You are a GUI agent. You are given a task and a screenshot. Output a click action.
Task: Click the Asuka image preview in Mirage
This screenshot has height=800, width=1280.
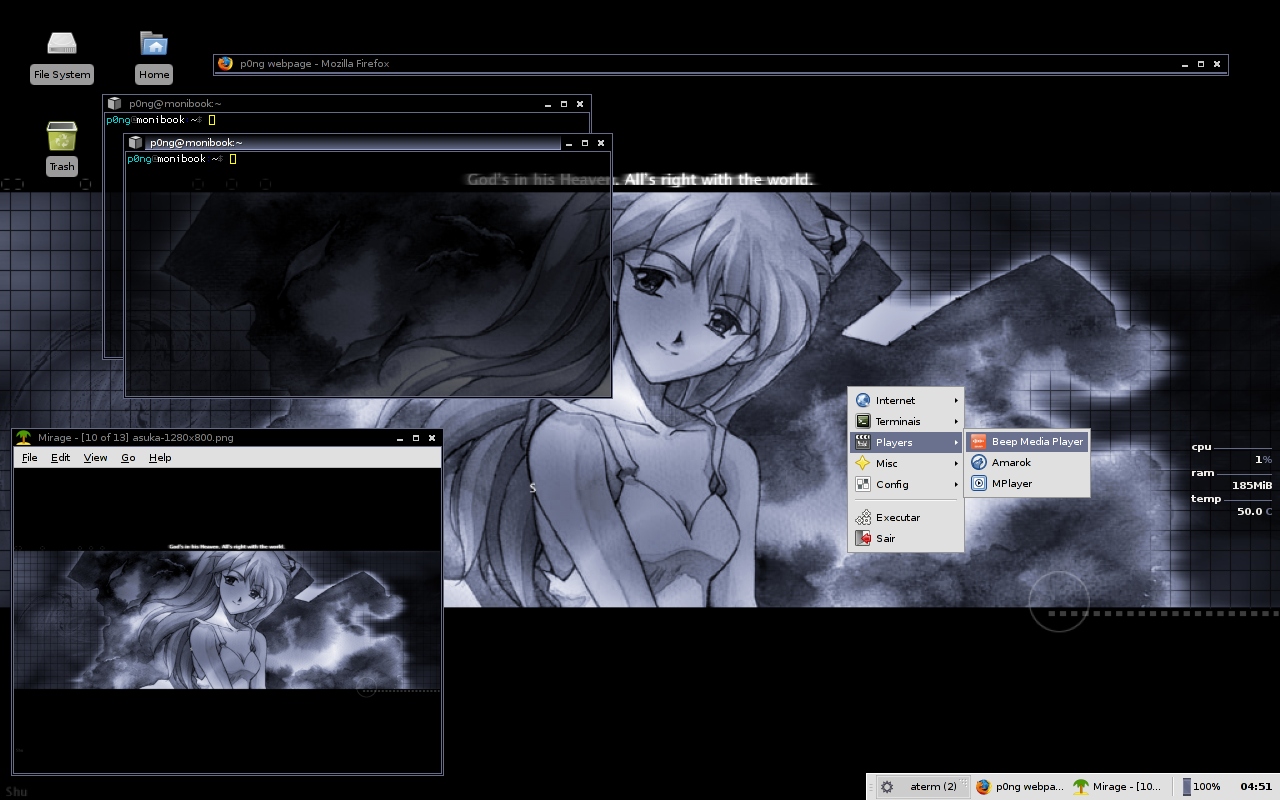[x=227, y=619]
